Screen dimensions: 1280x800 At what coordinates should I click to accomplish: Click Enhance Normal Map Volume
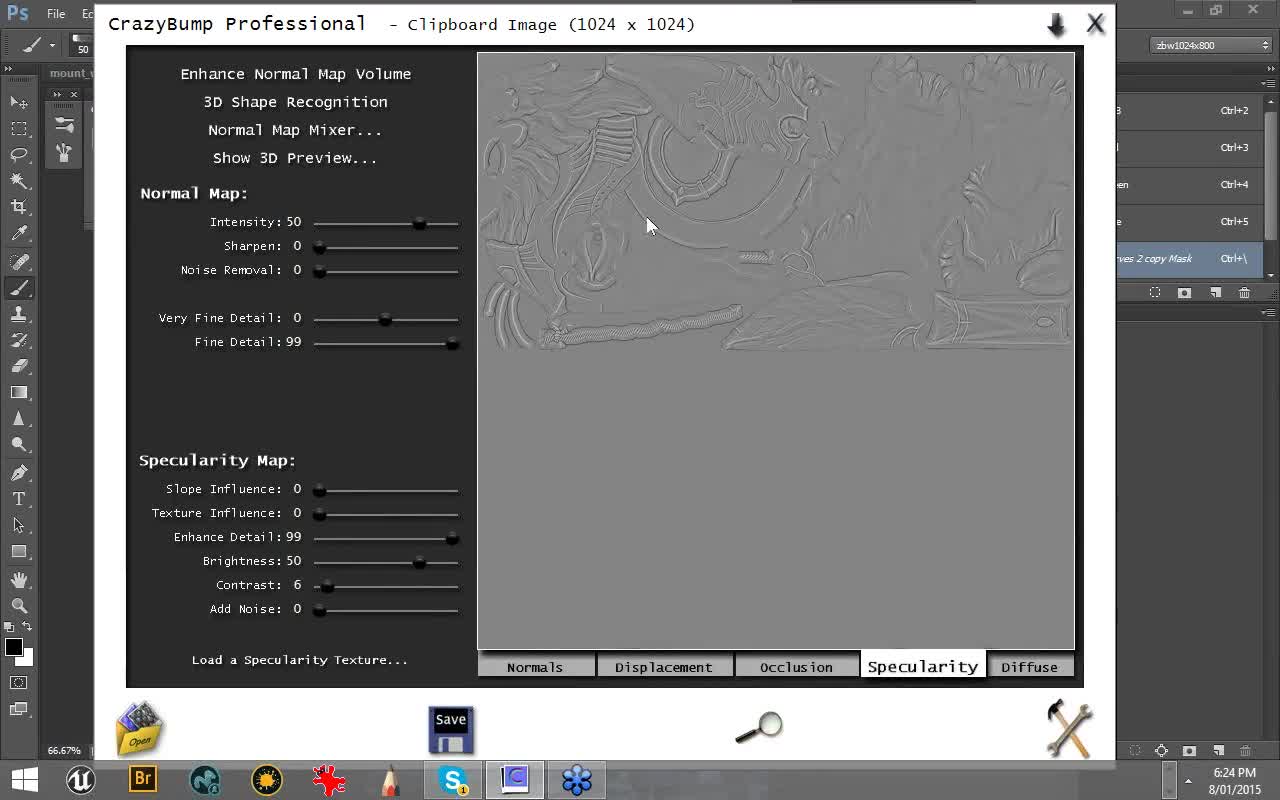(296, 74)
